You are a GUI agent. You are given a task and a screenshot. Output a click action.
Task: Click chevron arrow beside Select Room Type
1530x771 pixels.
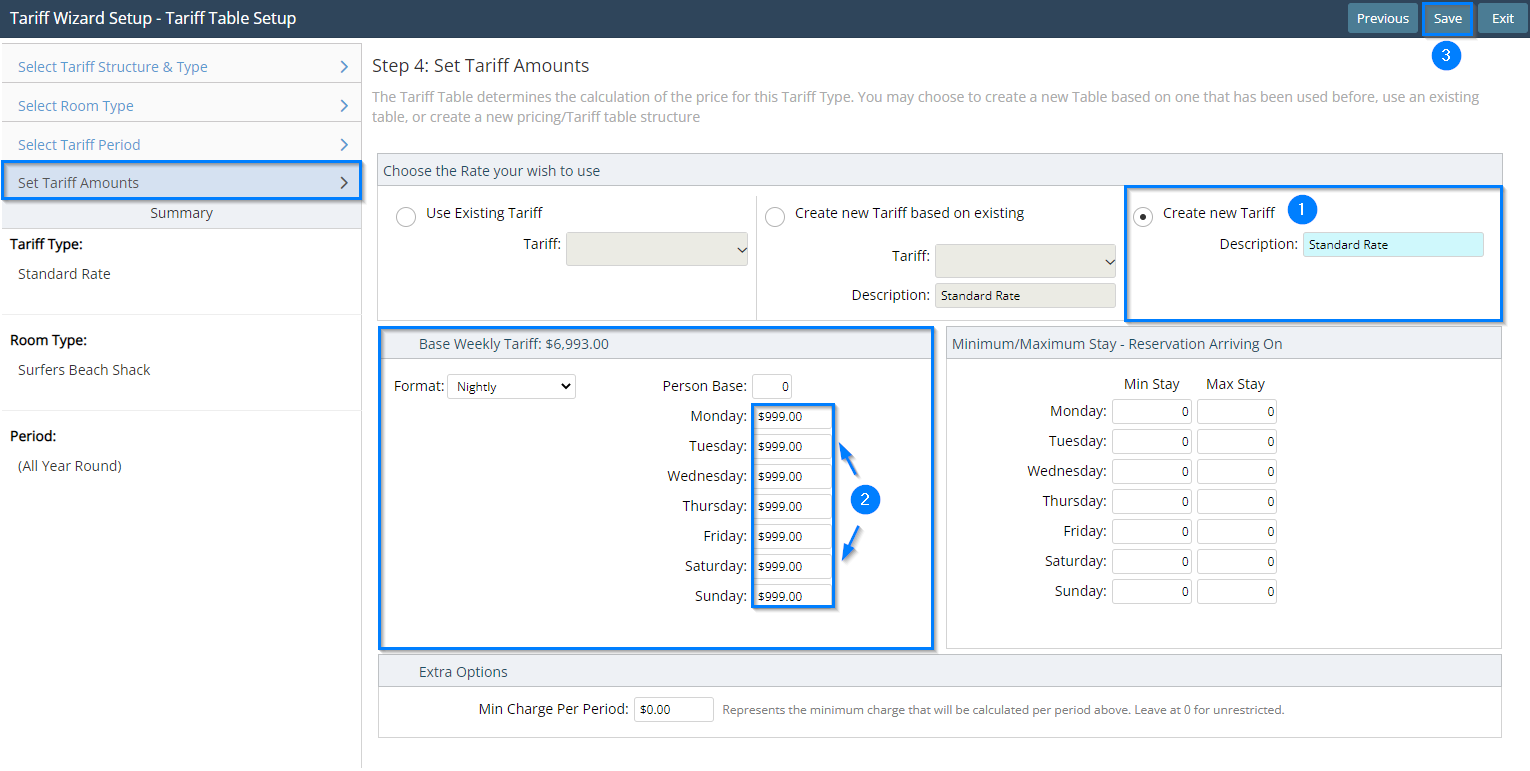[x=344, y=106]
